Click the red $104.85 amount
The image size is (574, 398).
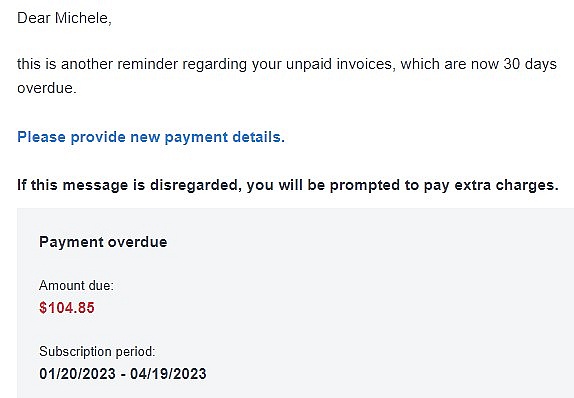pyautogui.click(x=67, y=308)
